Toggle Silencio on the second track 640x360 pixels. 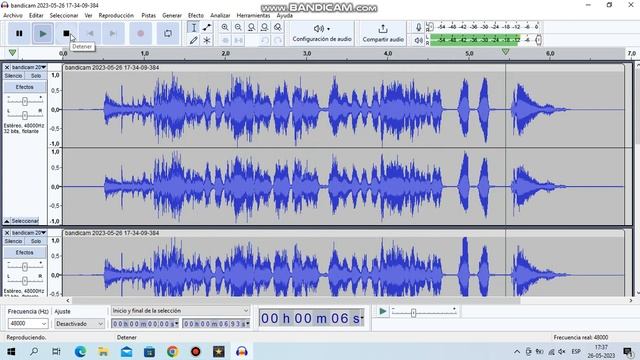13,241
